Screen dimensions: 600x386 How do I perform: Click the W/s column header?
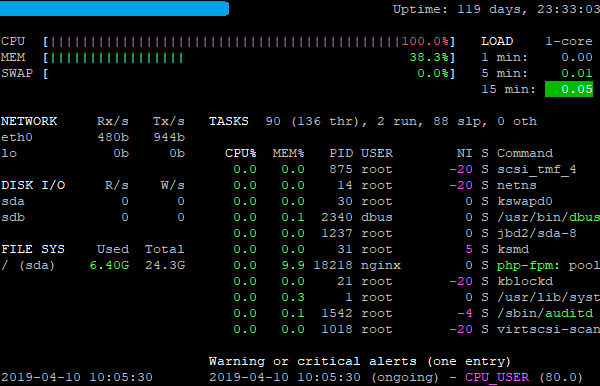(173, 186)
